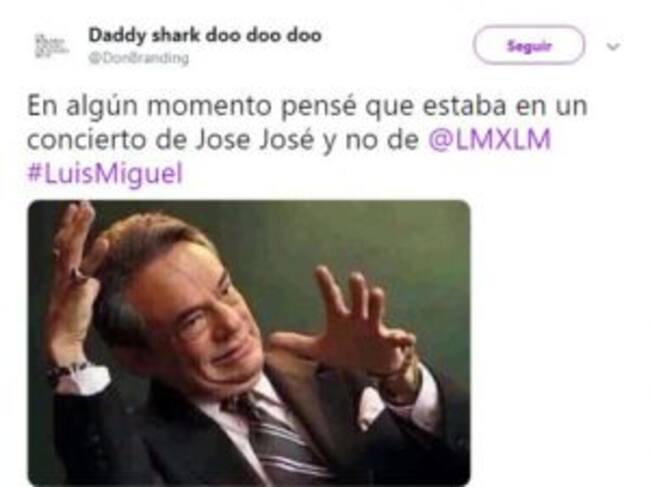Click the Seguir follow button
The width and height of the screenshot is (650, 487).
coord(529,45)
